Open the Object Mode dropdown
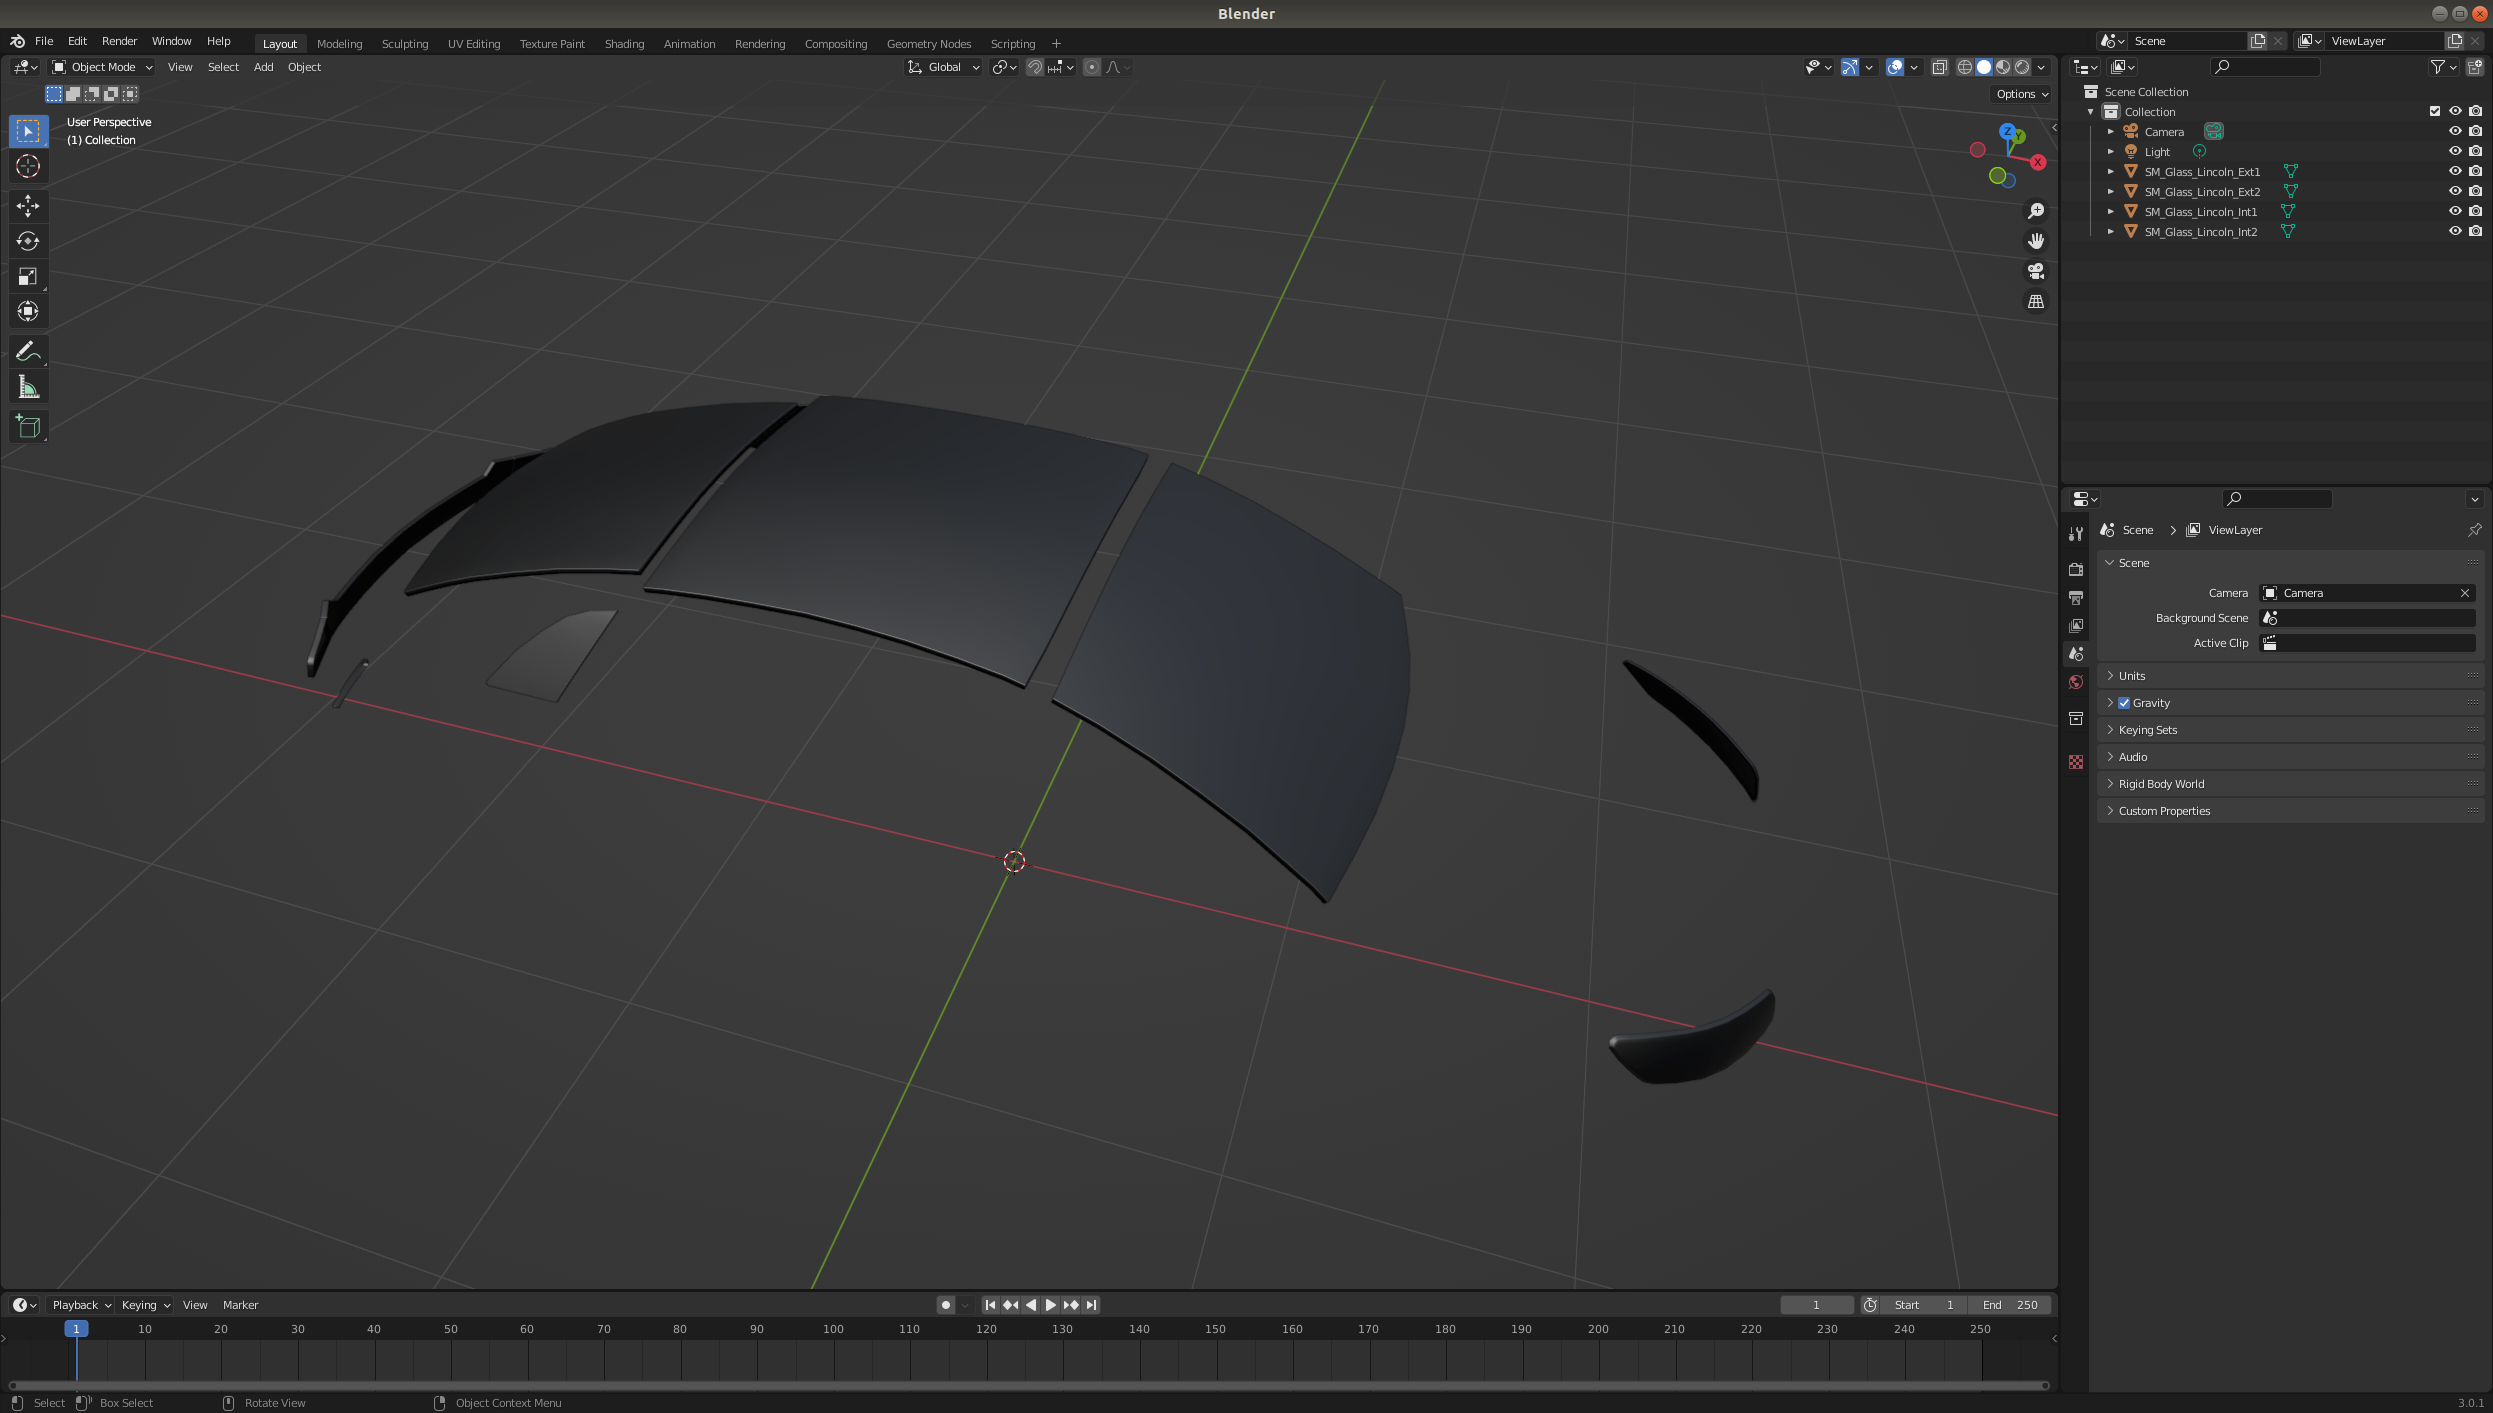Image resolution: width=2493 pixels, height=1413 pixels. pos(102,67)
